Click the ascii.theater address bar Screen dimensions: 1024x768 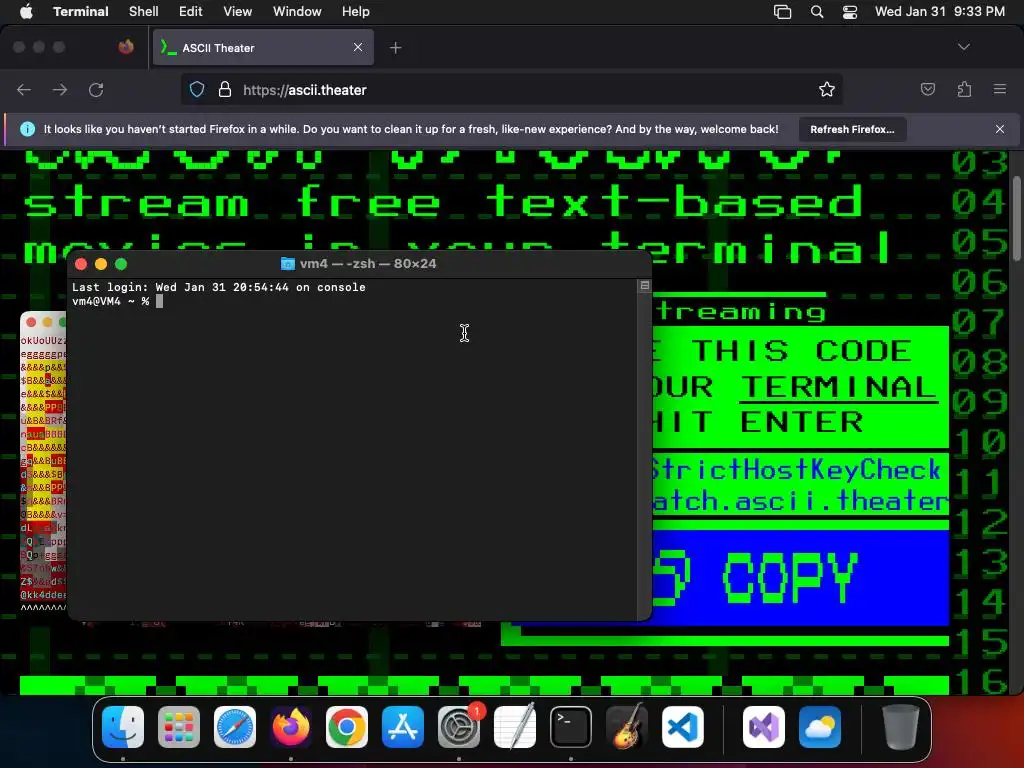pyautogui.click(x=511, y=89)
